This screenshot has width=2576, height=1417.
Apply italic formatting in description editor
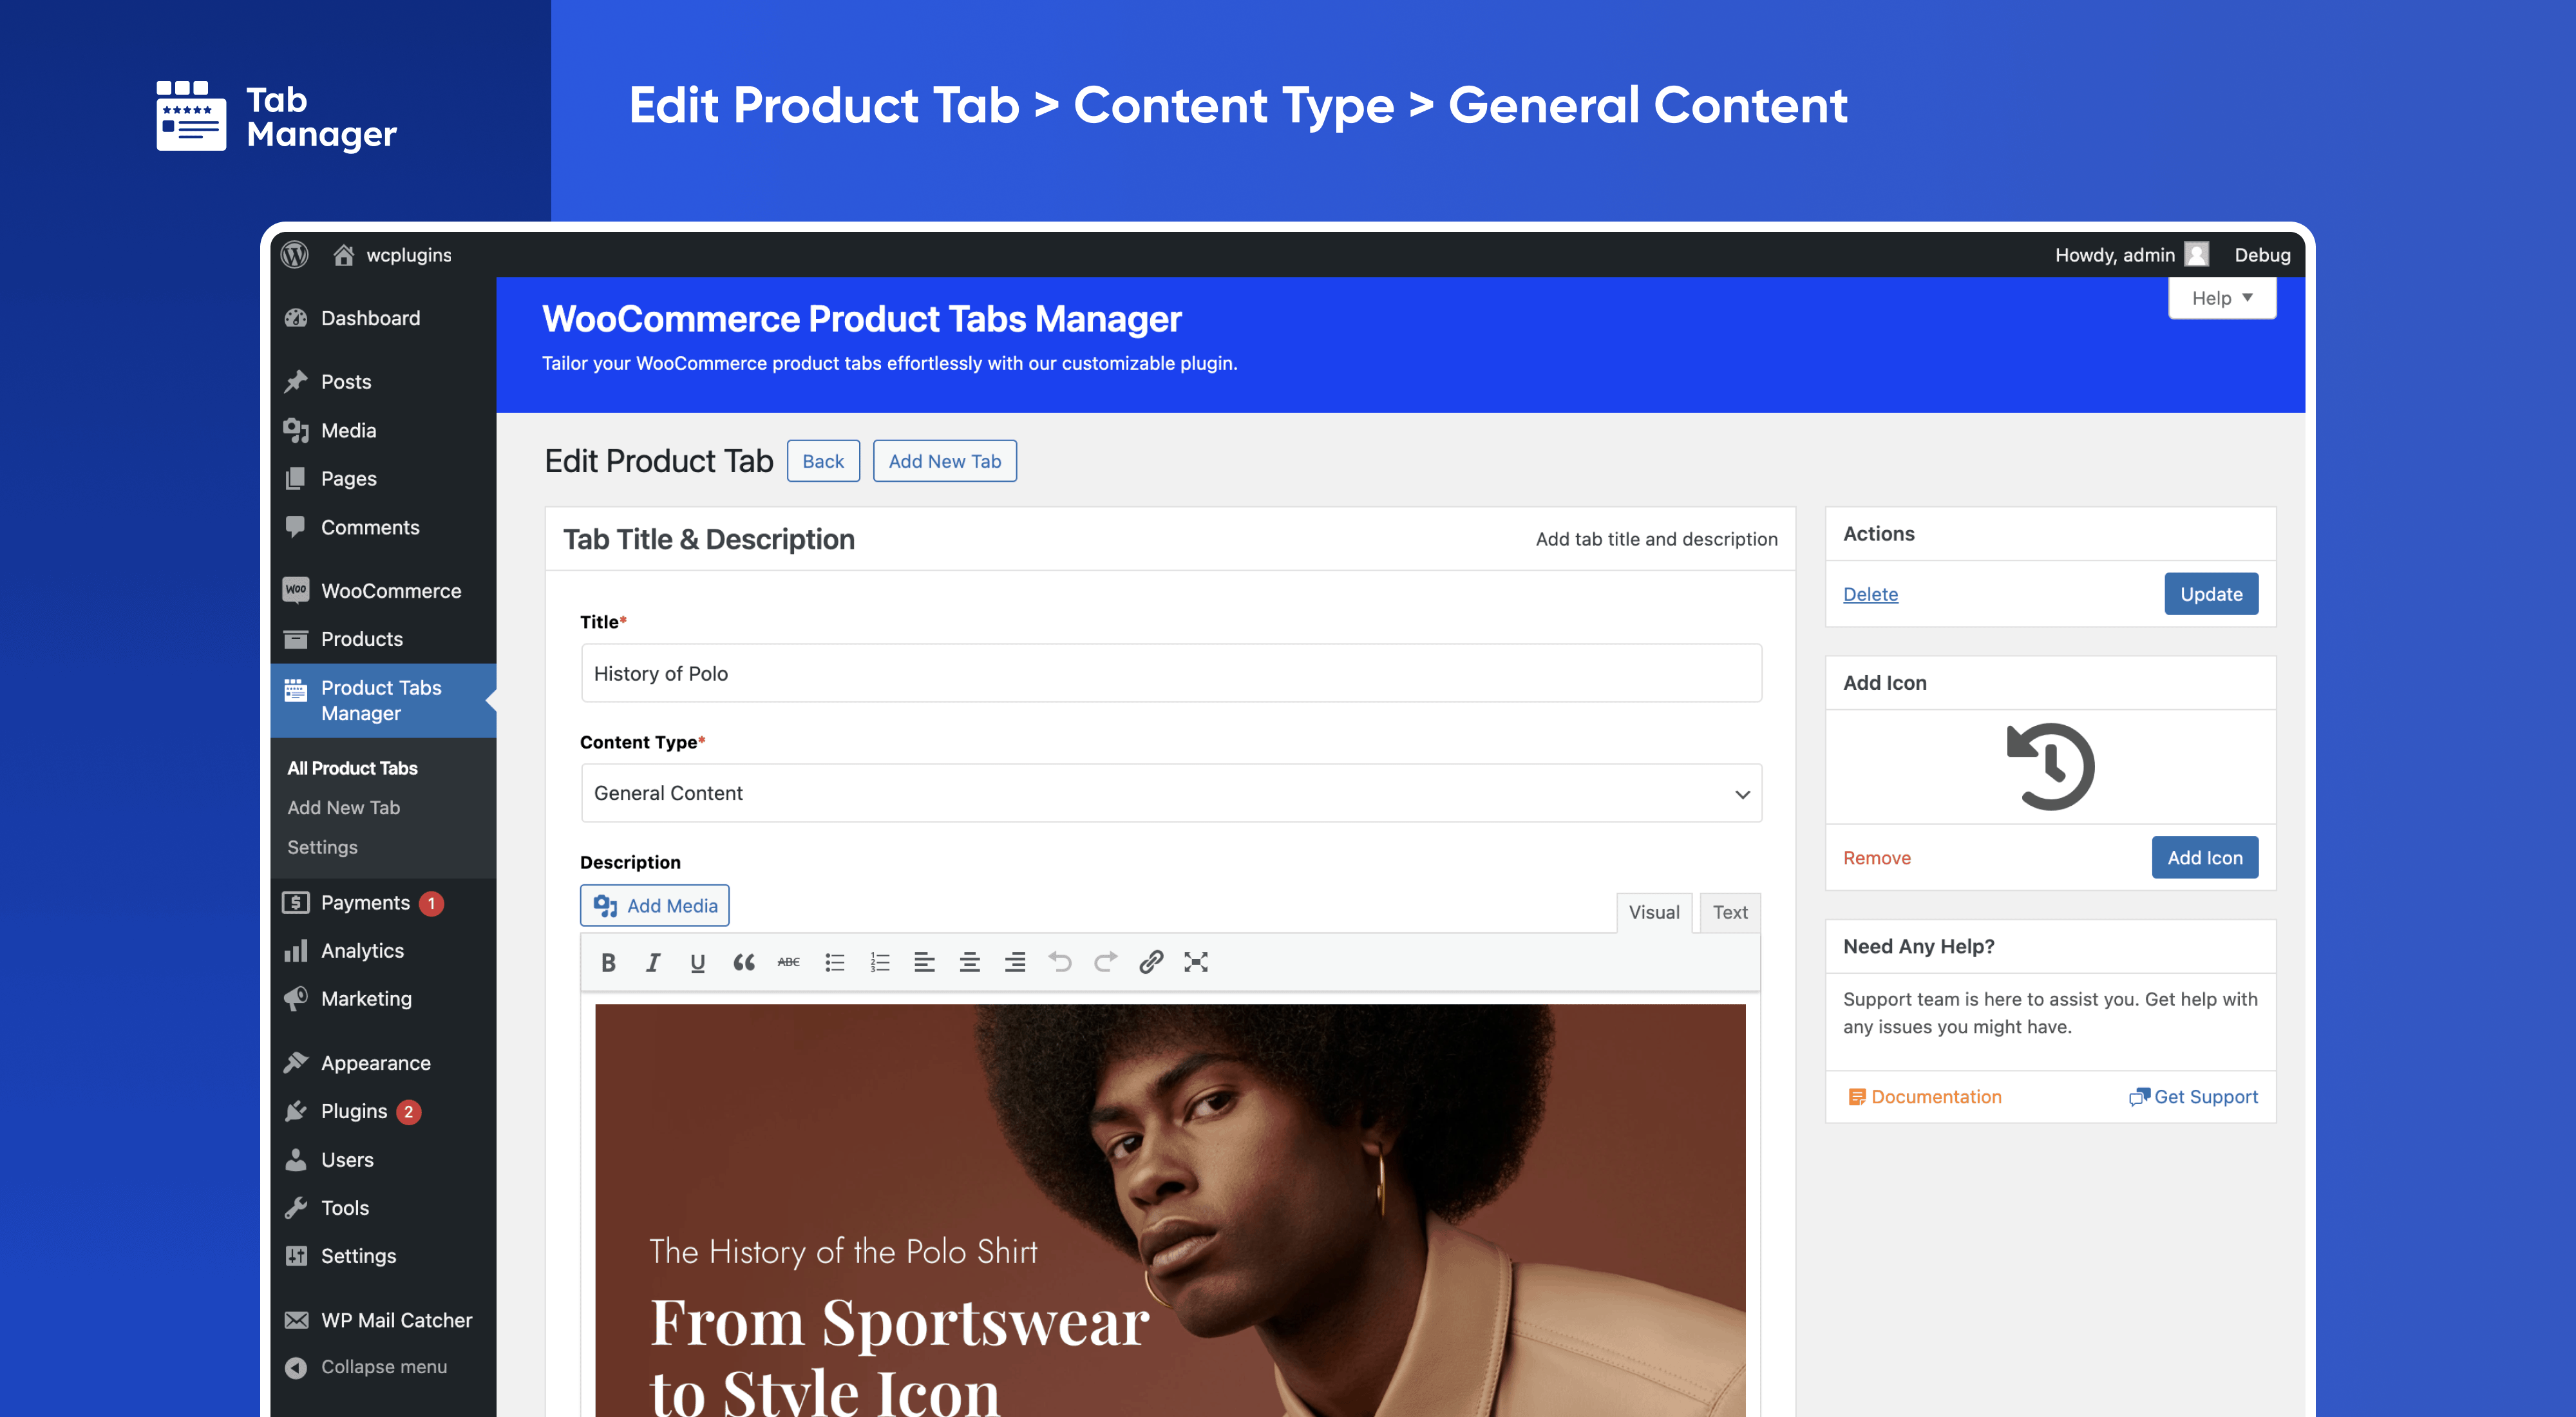[x=653, y=962]
